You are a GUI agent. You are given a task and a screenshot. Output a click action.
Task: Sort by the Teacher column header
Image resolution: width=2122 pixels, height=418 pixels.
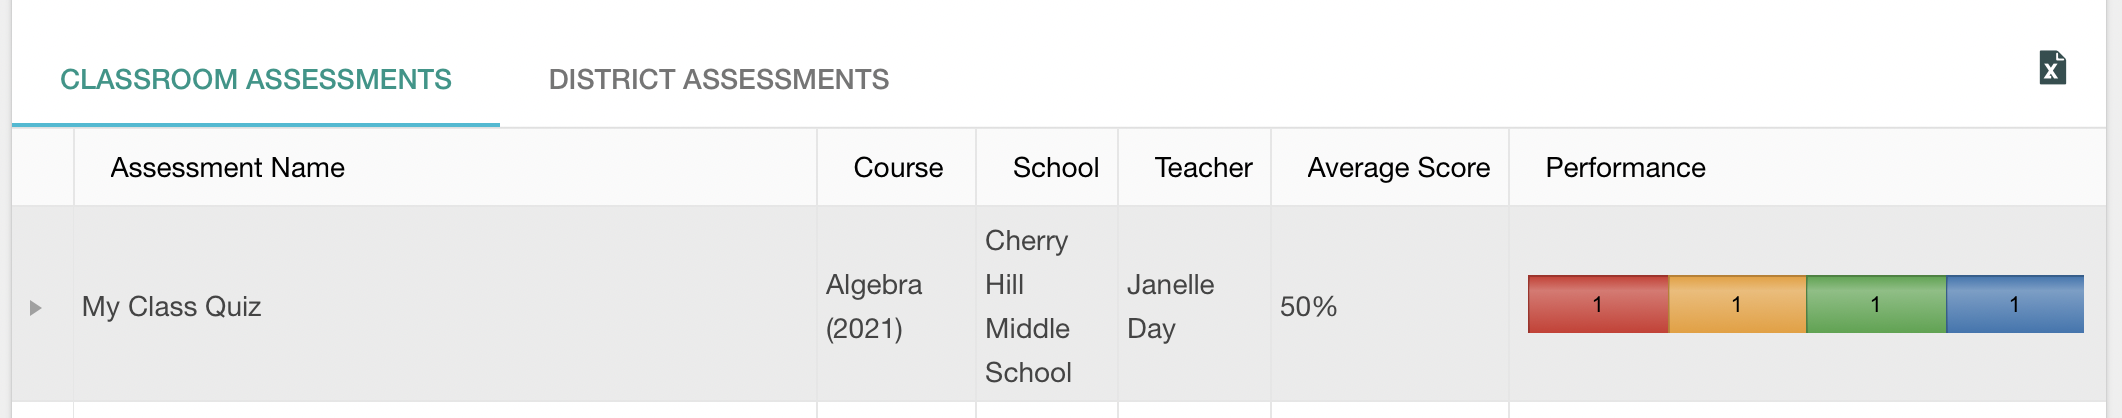tap(1203, 167)
